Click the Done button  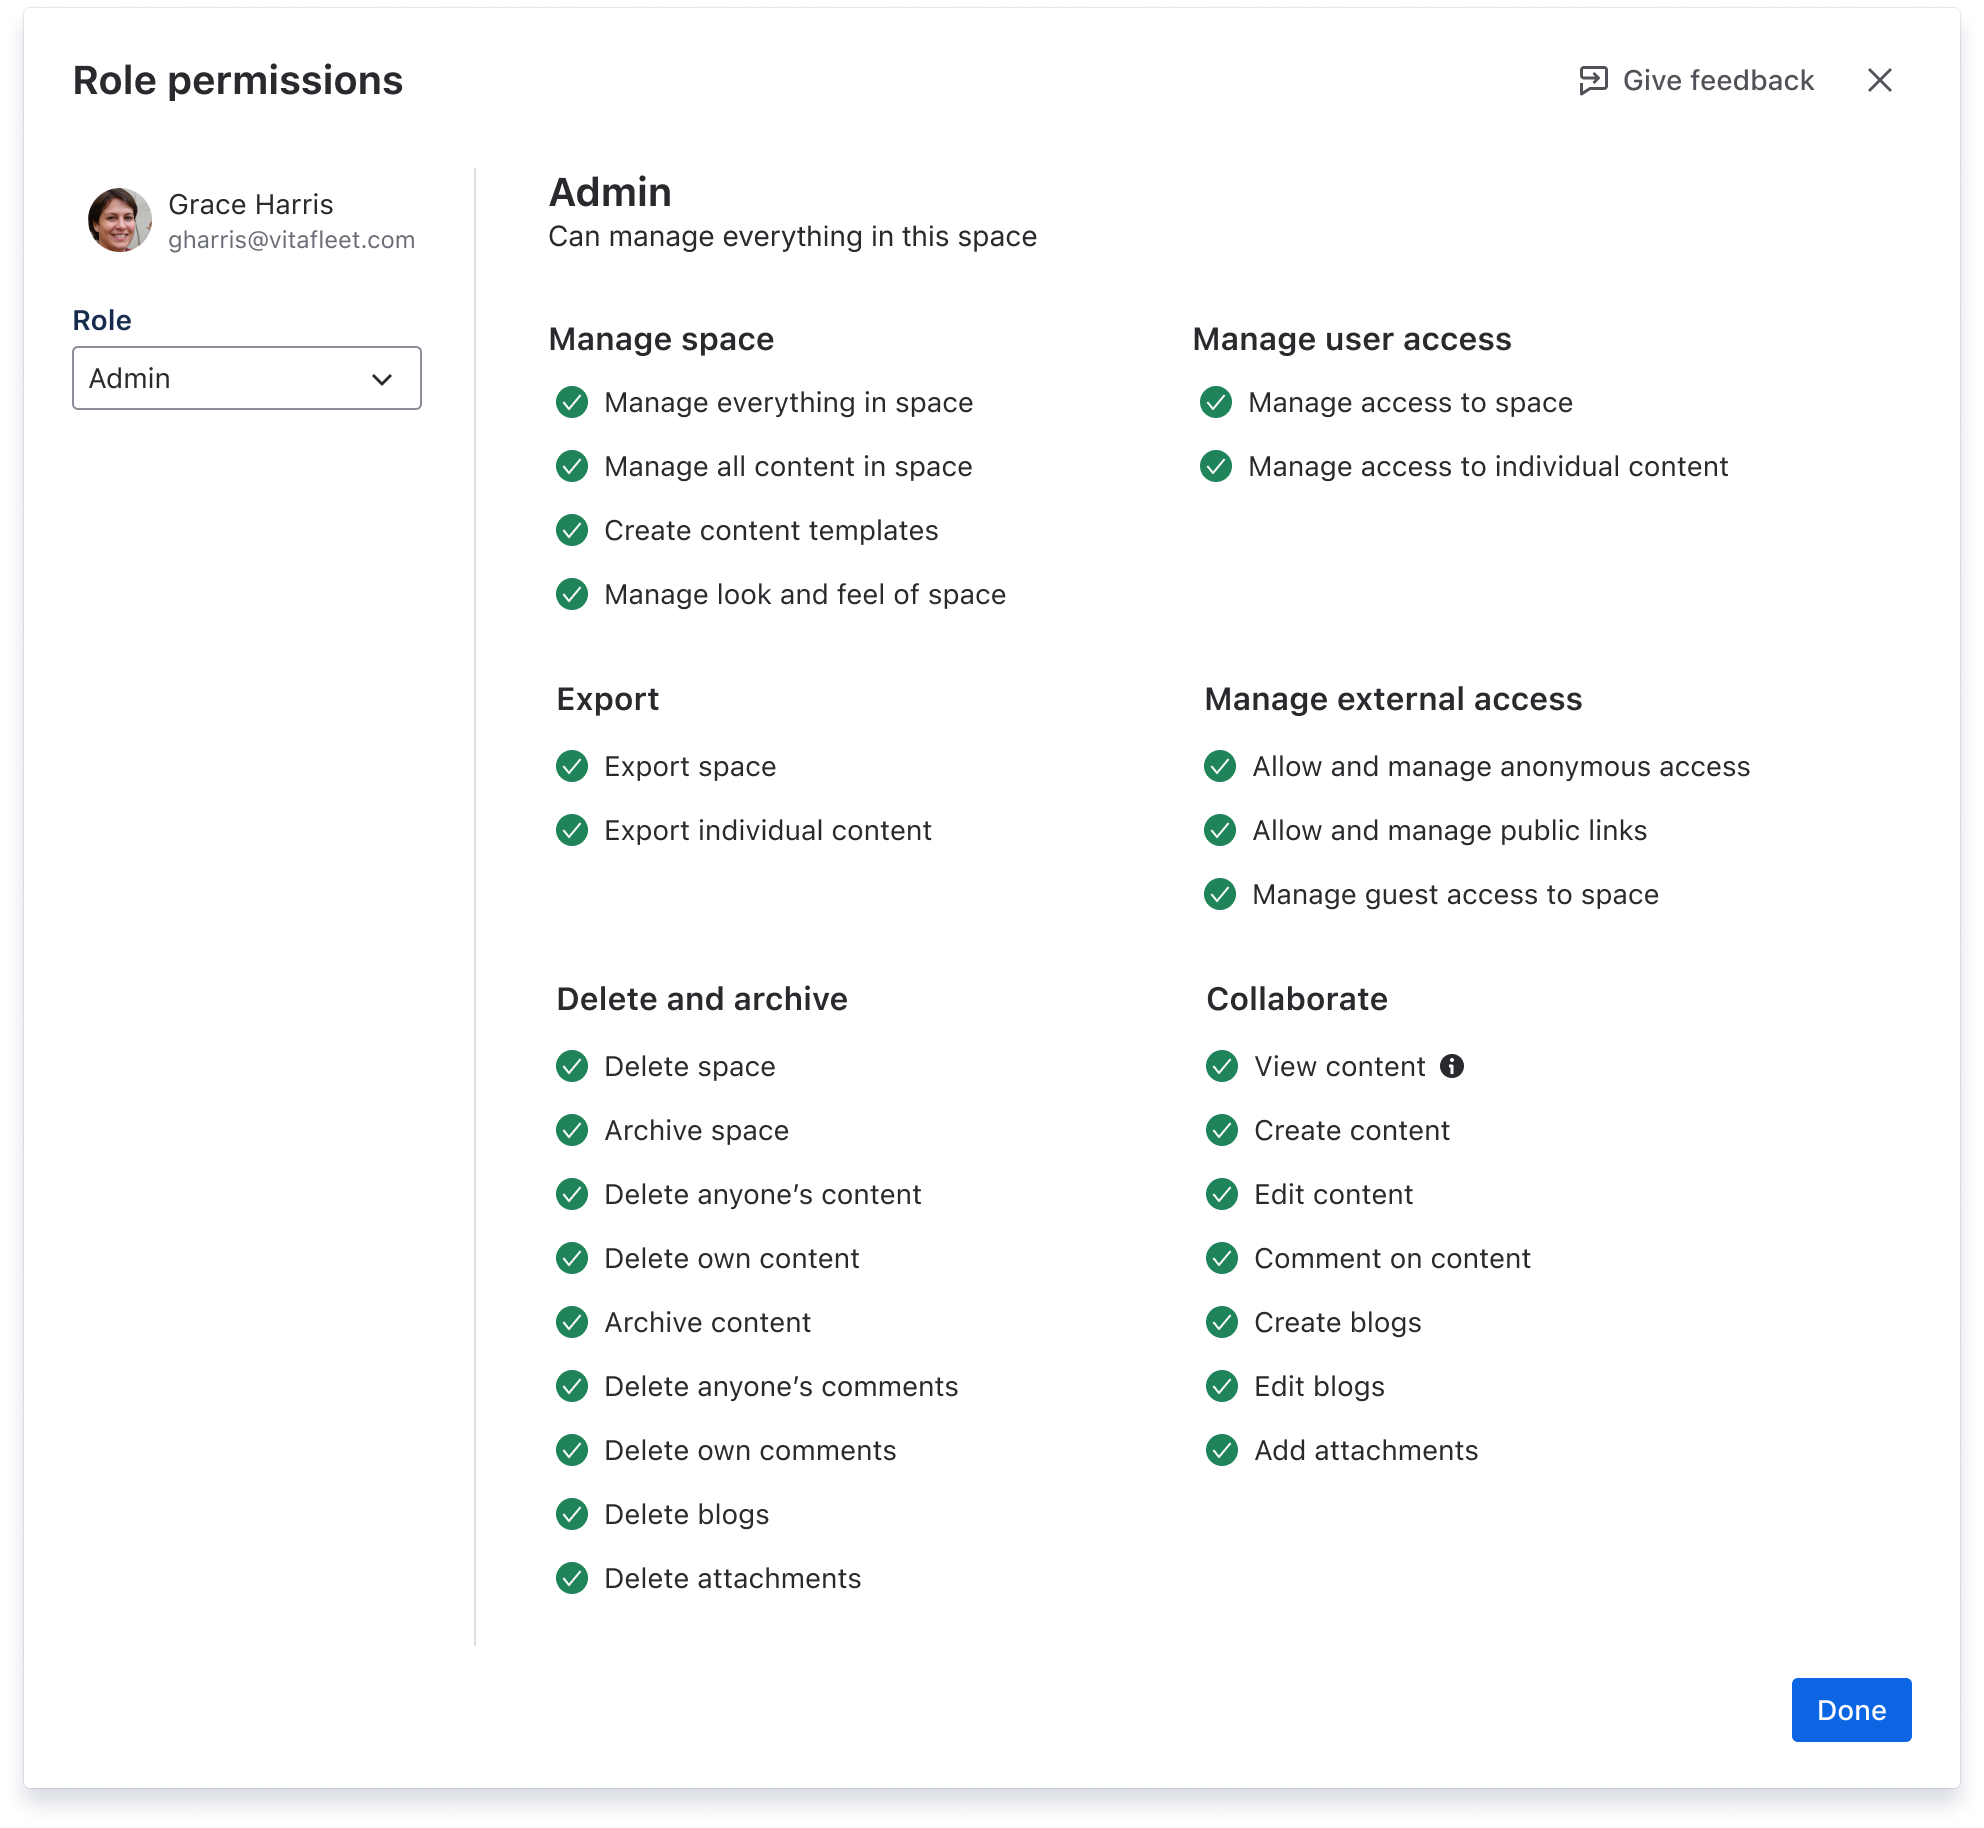1851,1710
